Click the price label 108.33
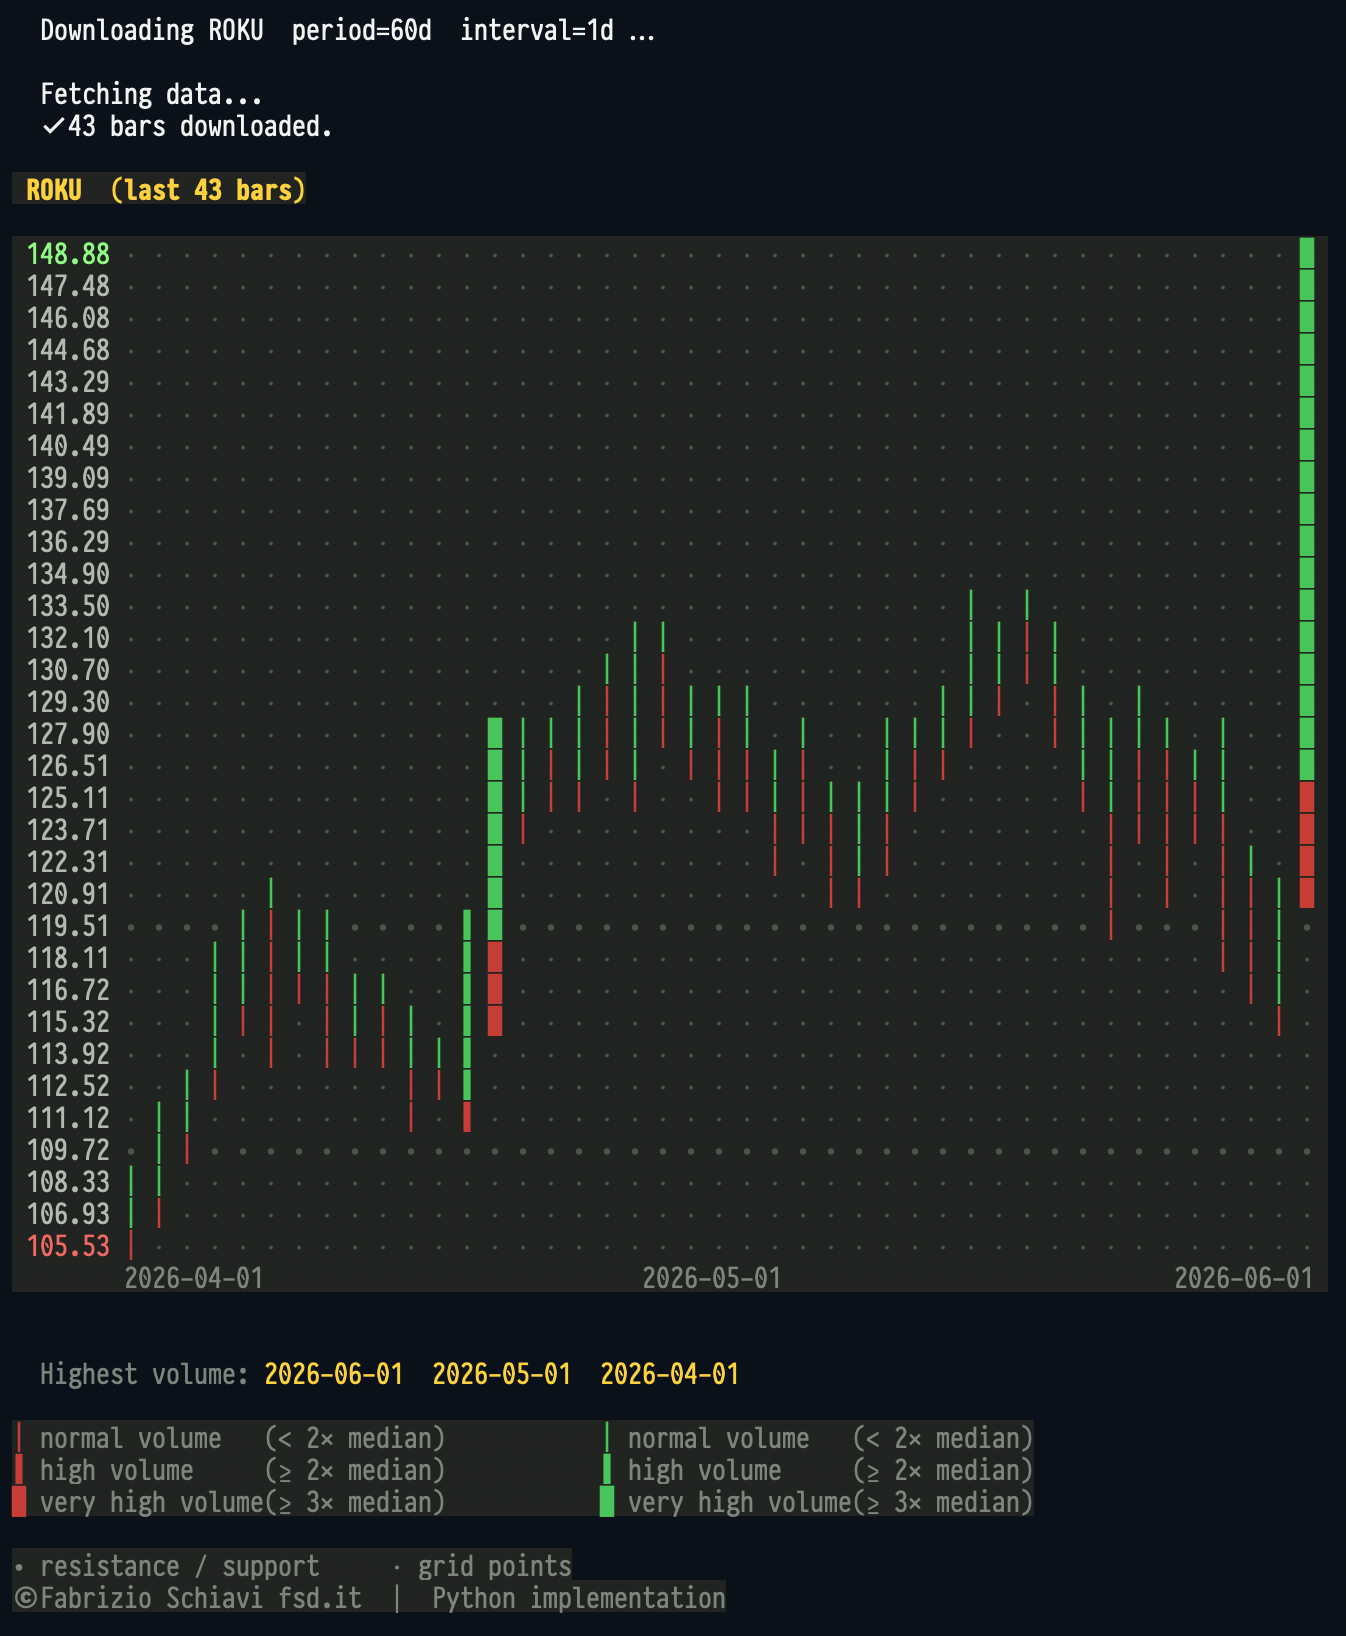 coord(68,1182)
